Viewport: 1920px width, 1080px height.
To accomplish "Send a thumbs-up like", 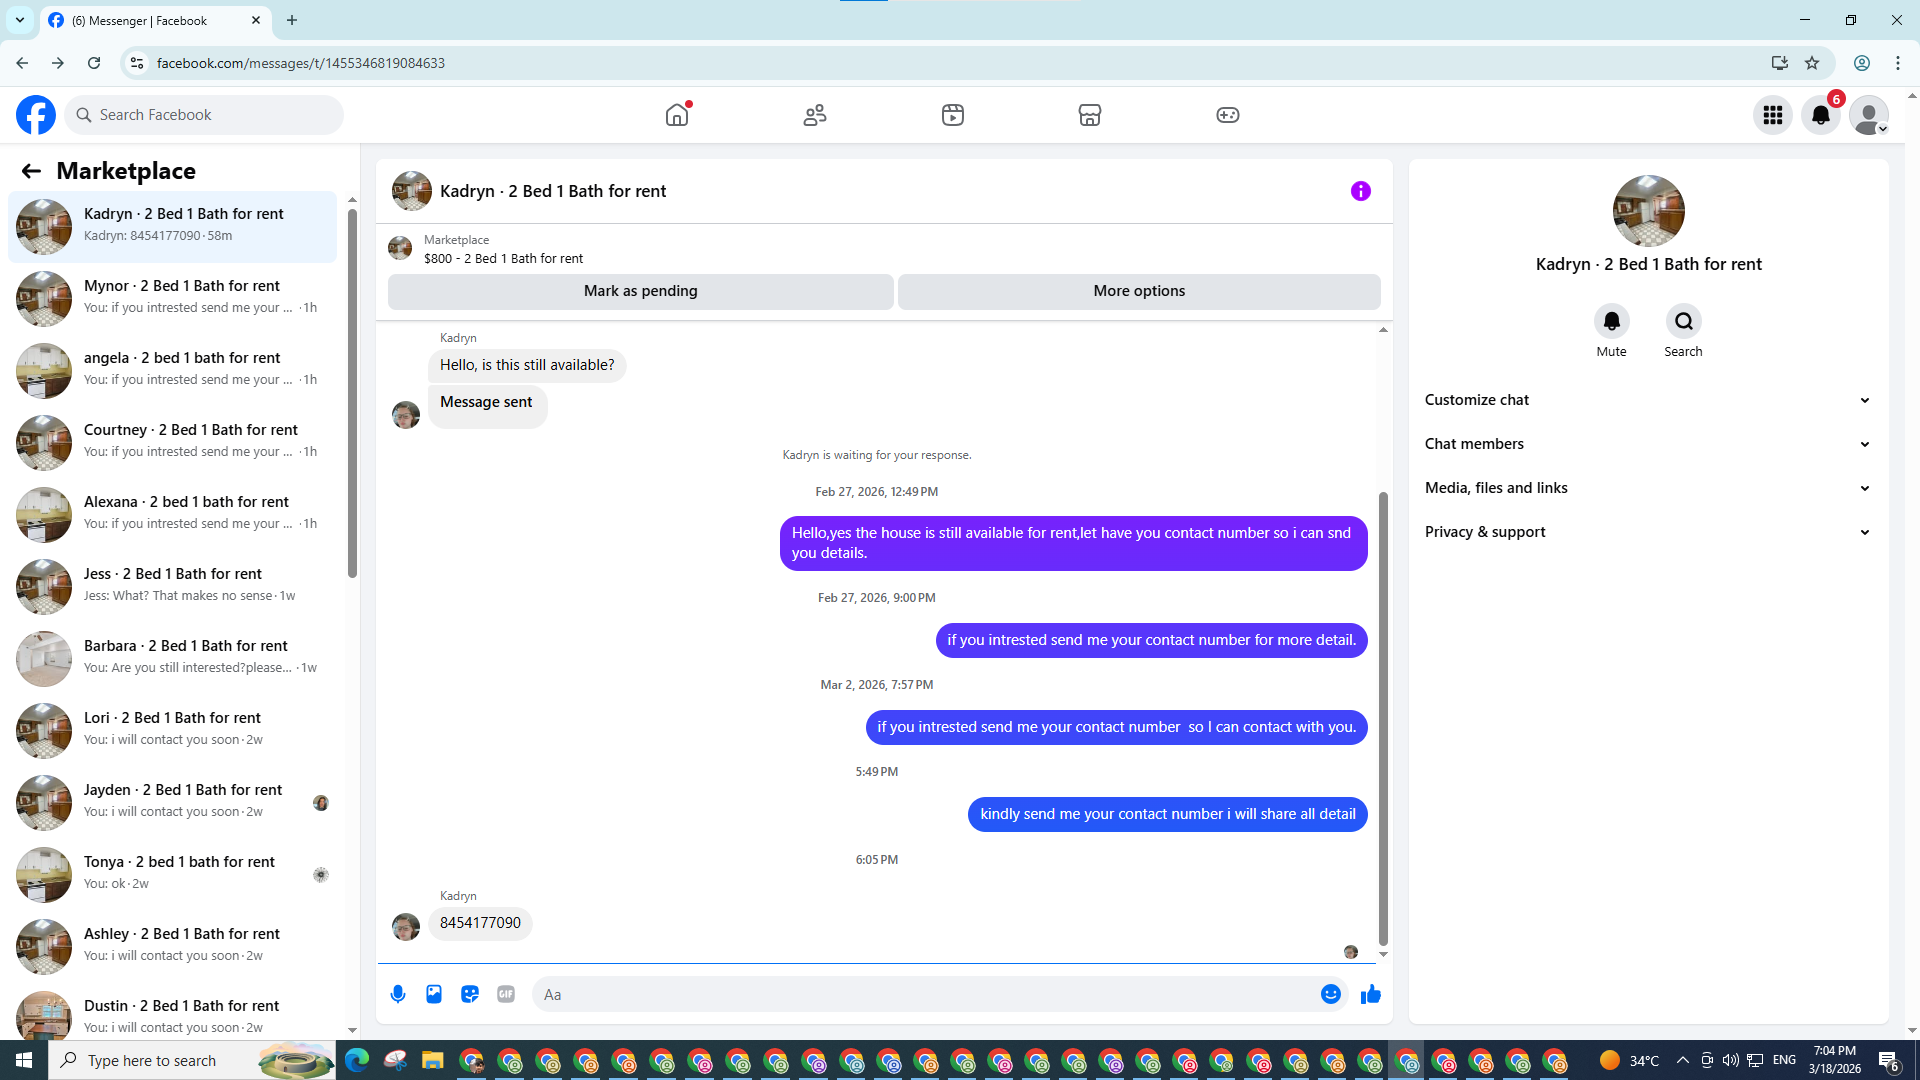I will [1370, 994].
